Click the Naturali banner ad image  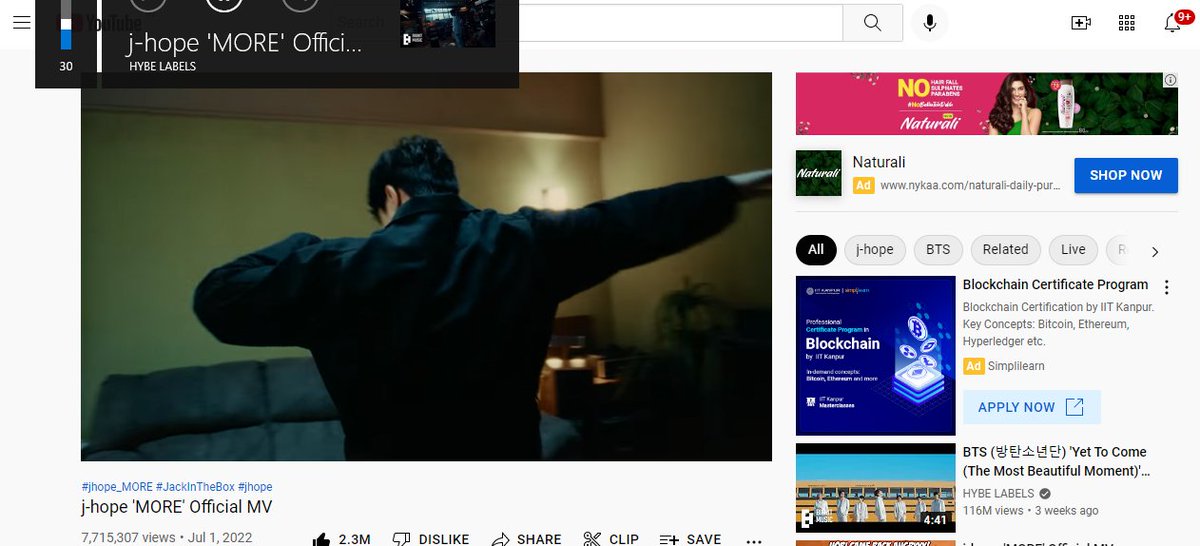click(987, 104)
